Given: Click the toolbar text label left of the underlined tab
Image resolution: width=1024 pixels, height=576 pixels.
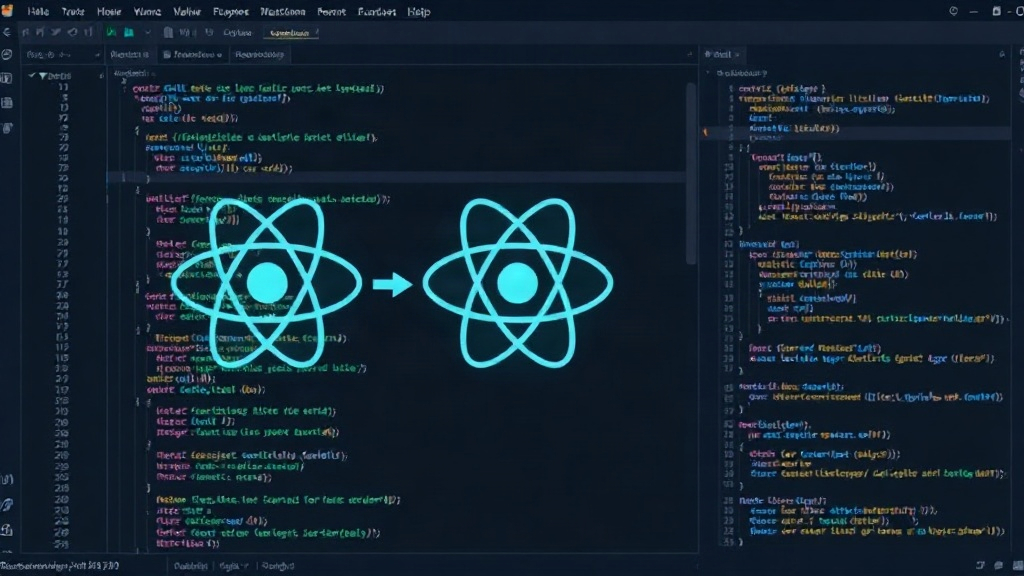Looking at the screenshot, I should point(237,33).
